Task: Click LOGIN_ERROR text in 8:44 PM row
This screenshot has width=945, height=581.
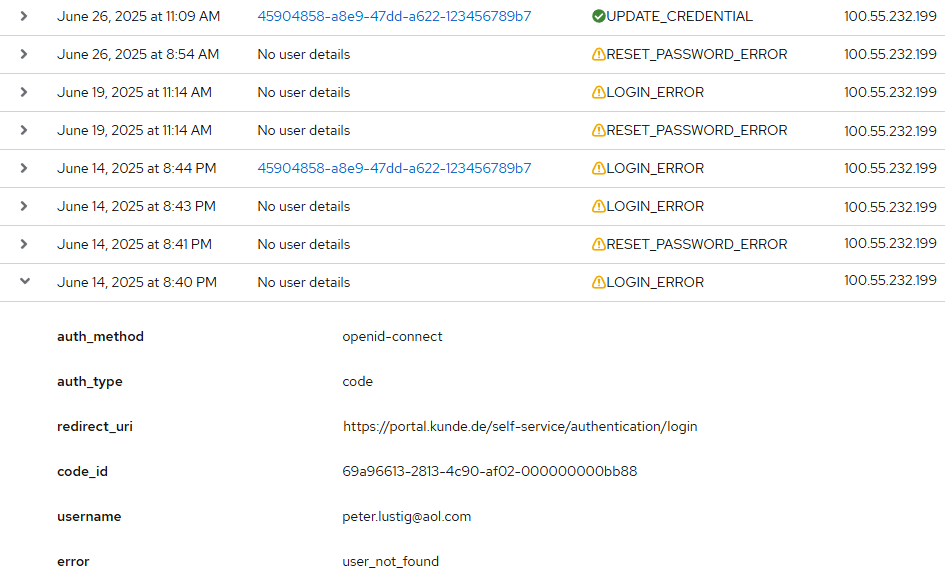Action: [655, 168]
